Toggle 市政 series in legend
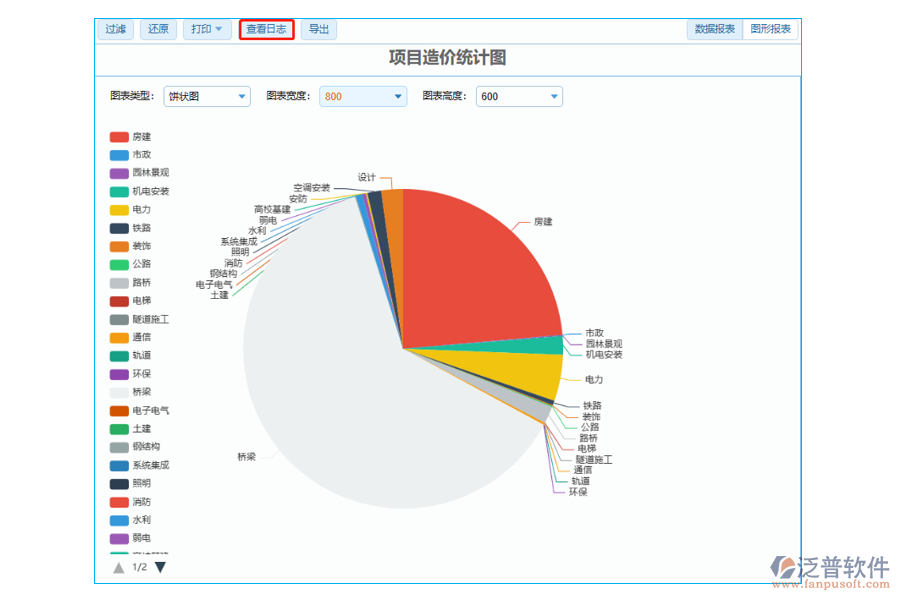 pyautogui.click(x=119, y=155)
